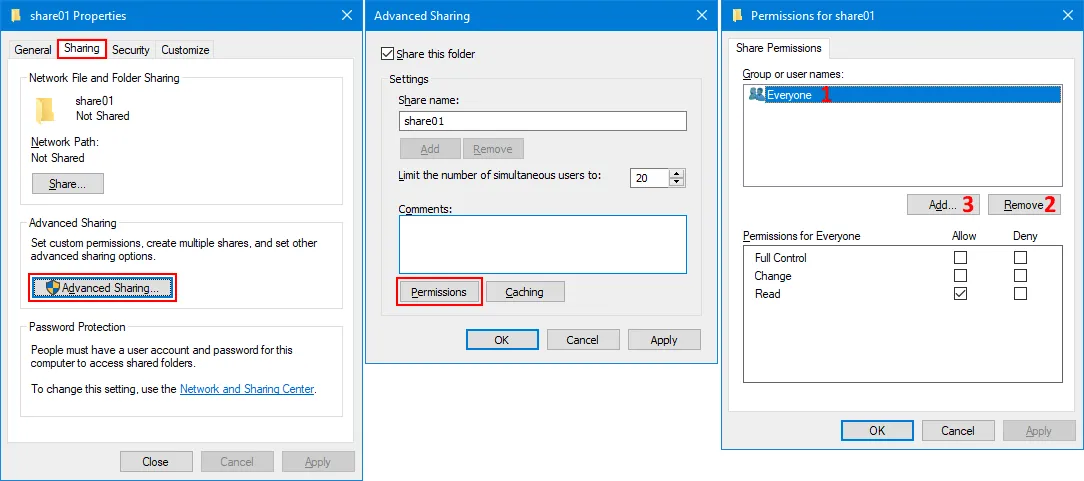Click the Everyone group user icon
The image size is (1084, 481).
click(756, 95)
